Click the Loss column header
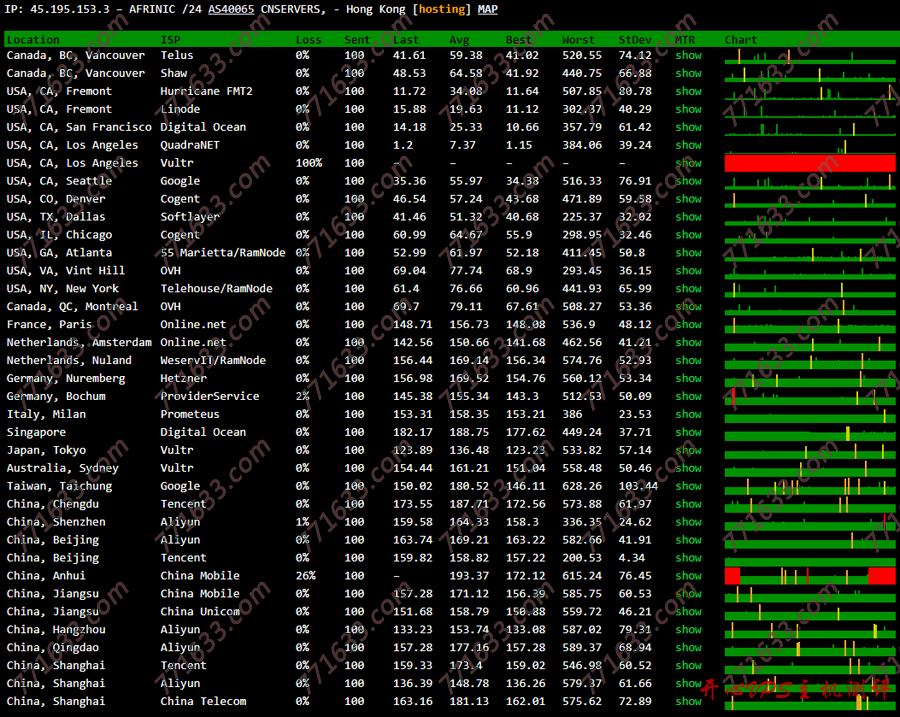 (308, 40)
